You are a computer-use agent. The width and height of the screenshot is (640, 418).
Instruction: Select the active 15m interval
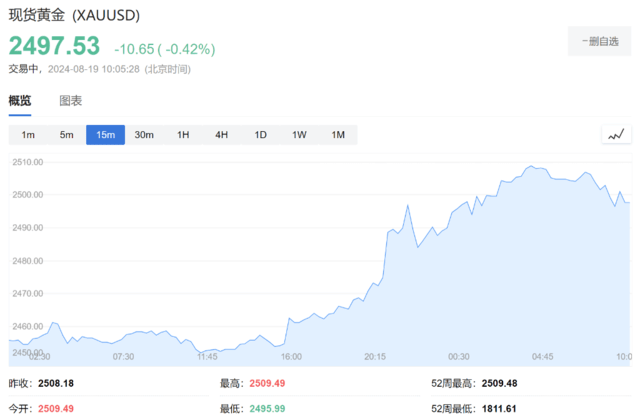[x=105, y=135]
